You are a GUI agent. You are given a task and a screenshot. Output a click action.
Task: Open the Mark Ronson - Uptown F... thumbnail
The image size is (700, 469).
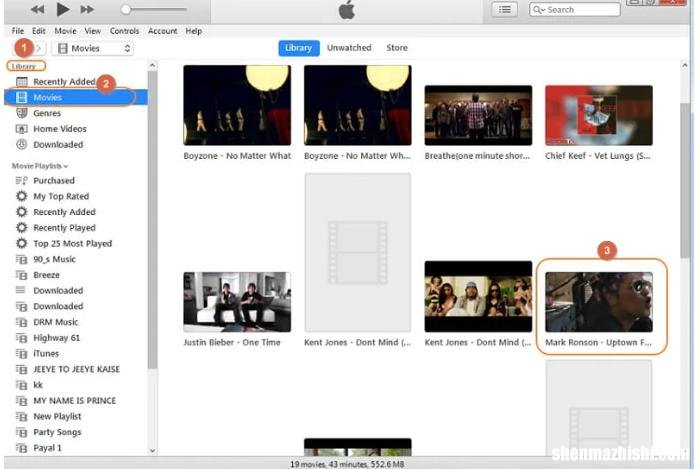point(599,302)
